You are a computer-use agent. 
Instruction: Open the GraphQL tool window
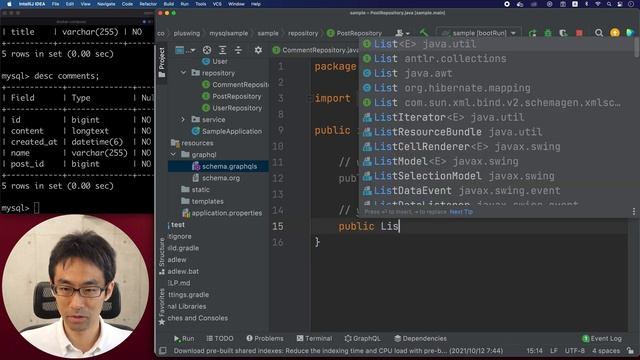(362, 338)
